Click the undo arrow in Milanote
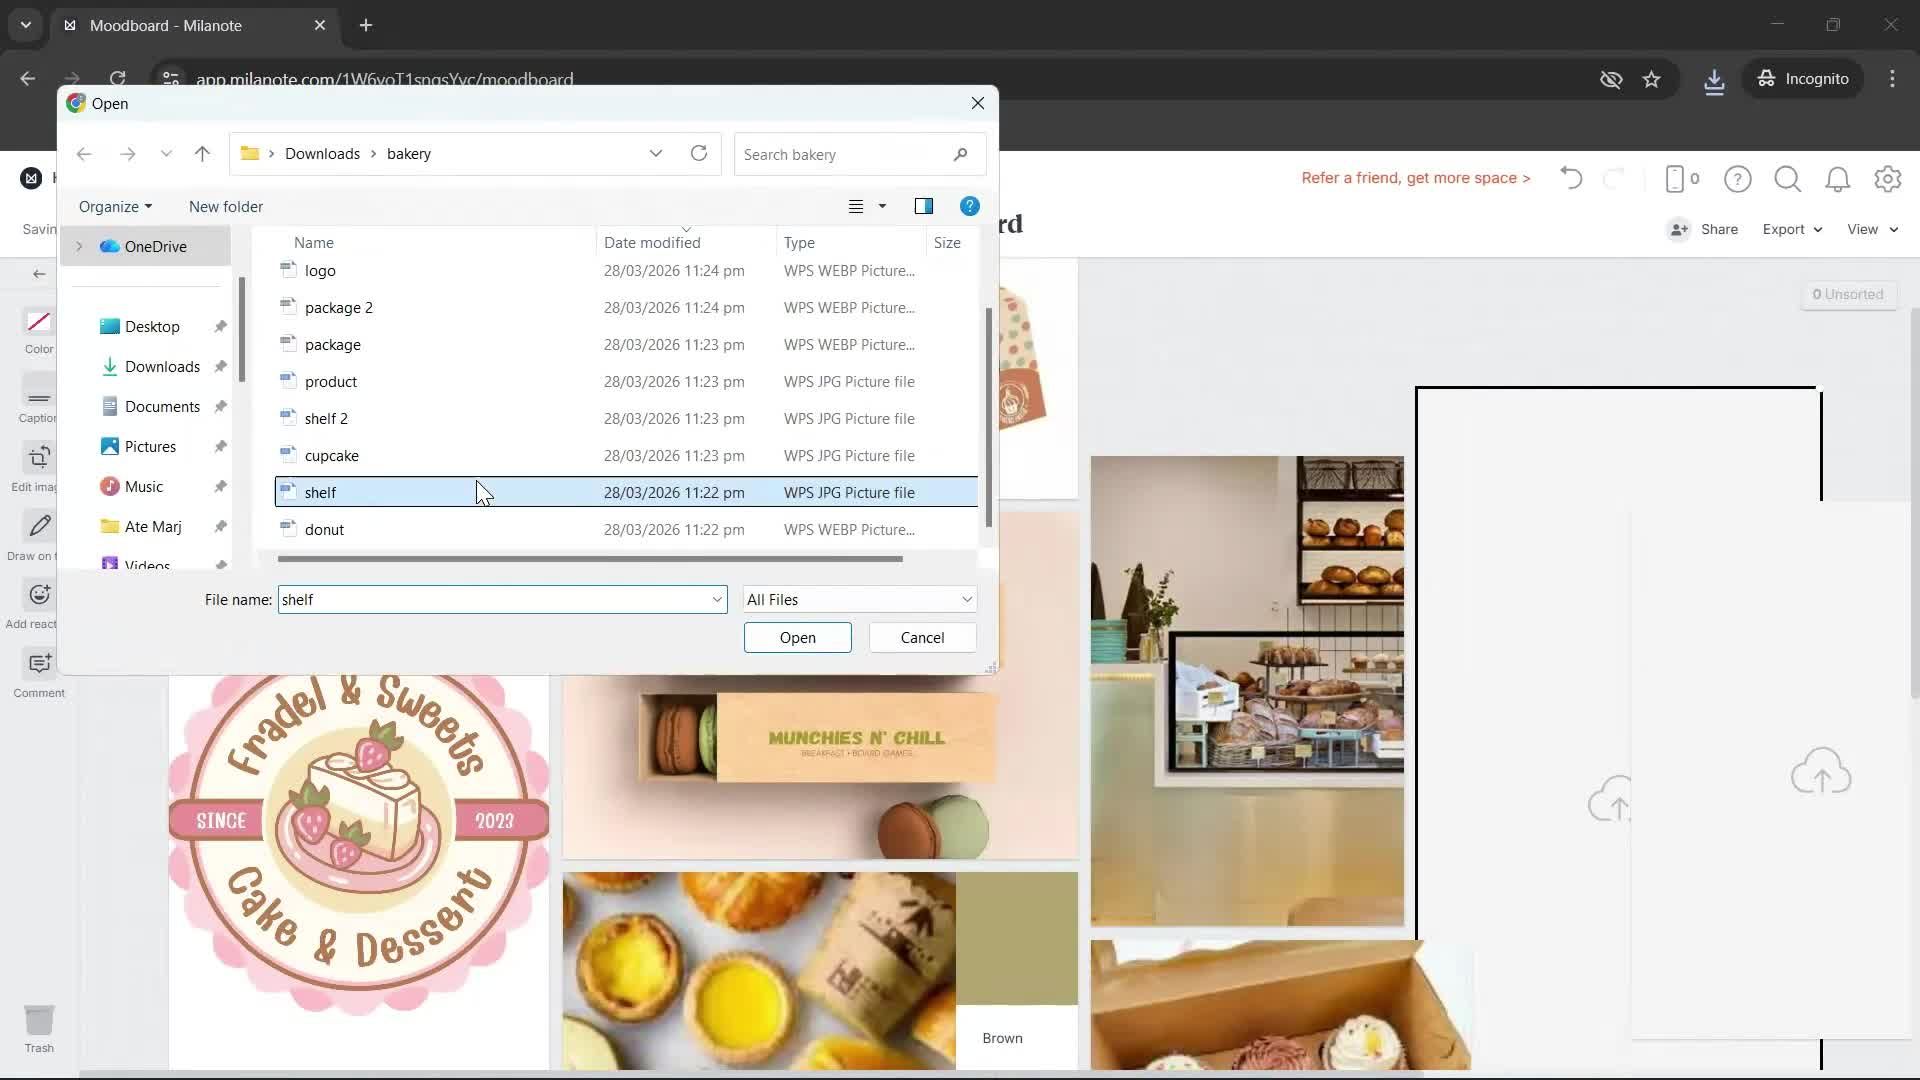This screenshot has height=1080, width=1920. pos(1571,179)
